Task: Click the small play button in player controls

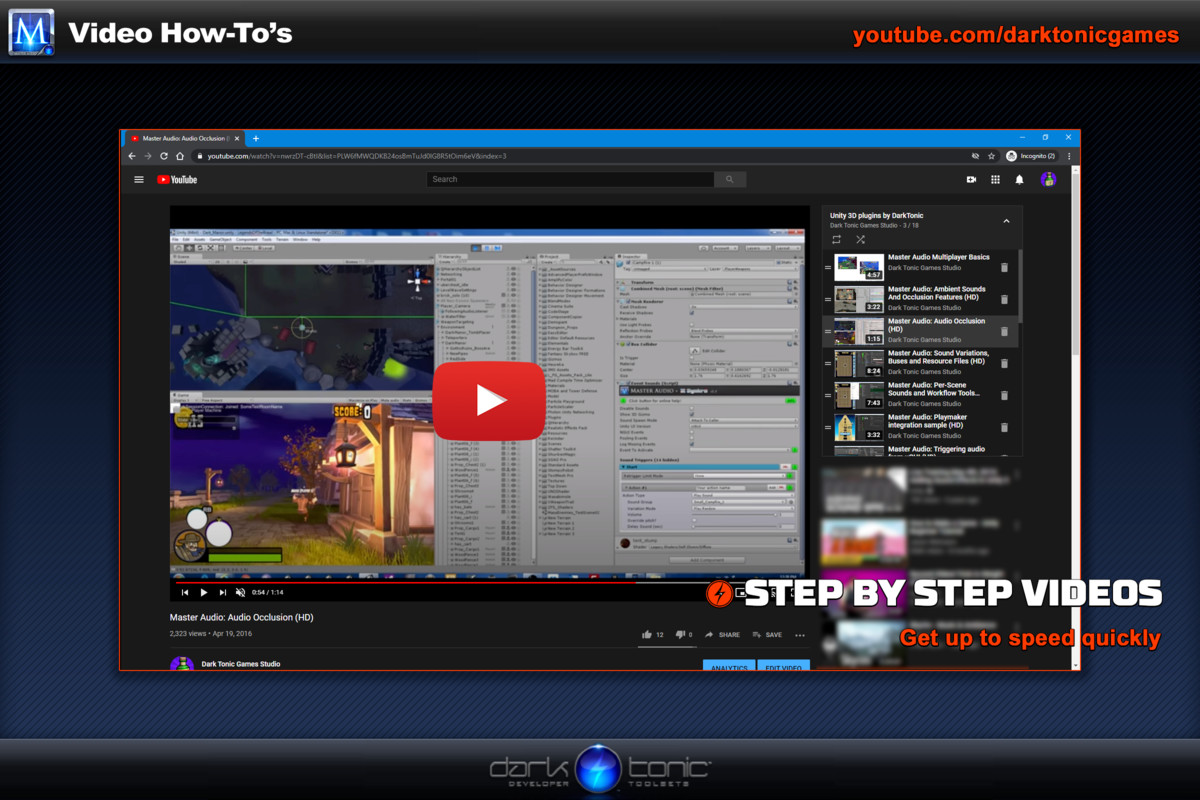Action: tap(204, 593)
